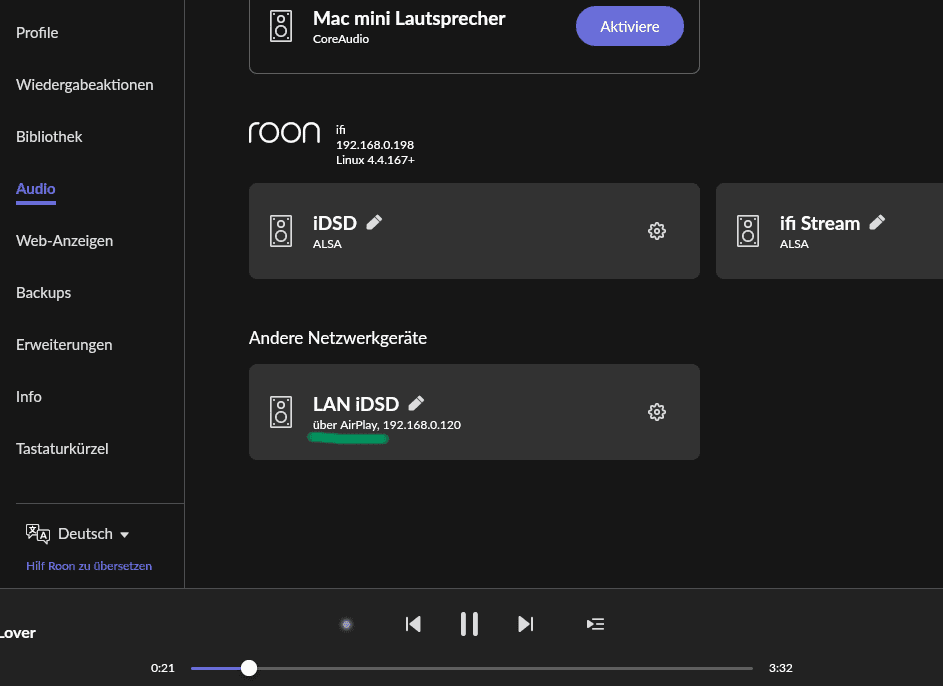Click the playback progress slider handle
Image resolution: width=943 pixels, height=686 pixels.
click(249, 668)
